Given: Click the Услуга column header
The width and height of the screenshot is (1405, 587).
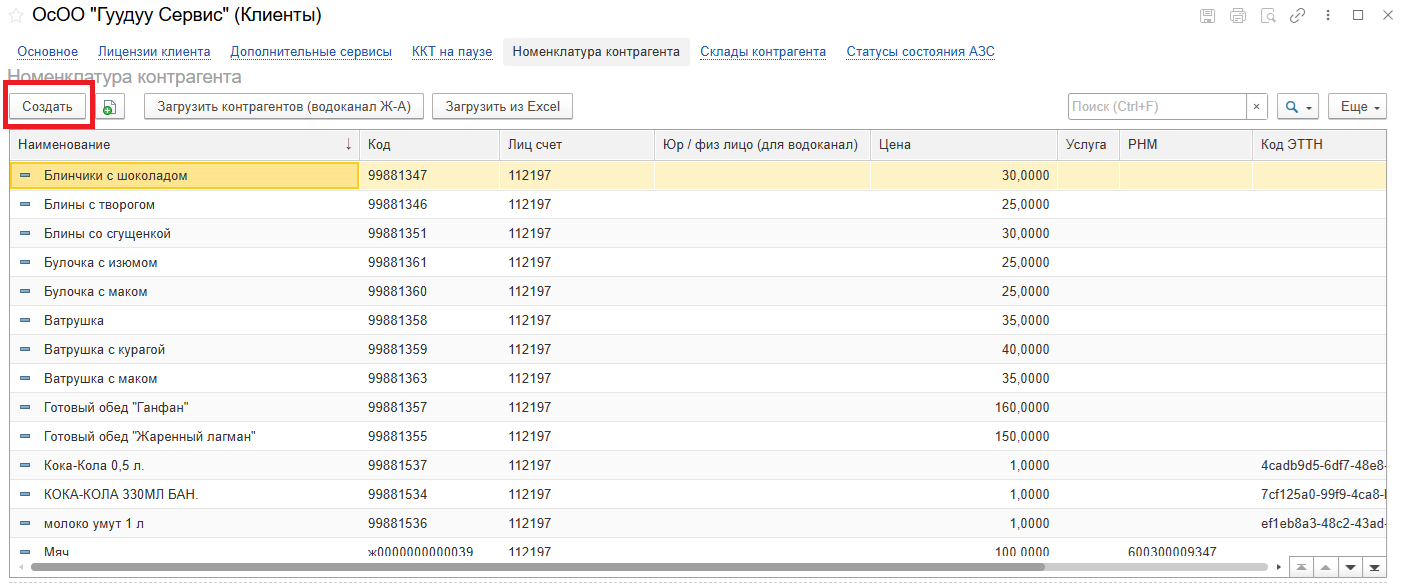Looking at the screenshot, I should click(1088, 145).
